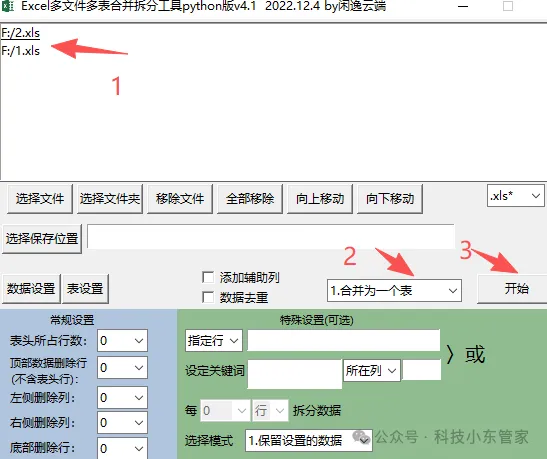Minimize the Excel merge tool window

463,6
